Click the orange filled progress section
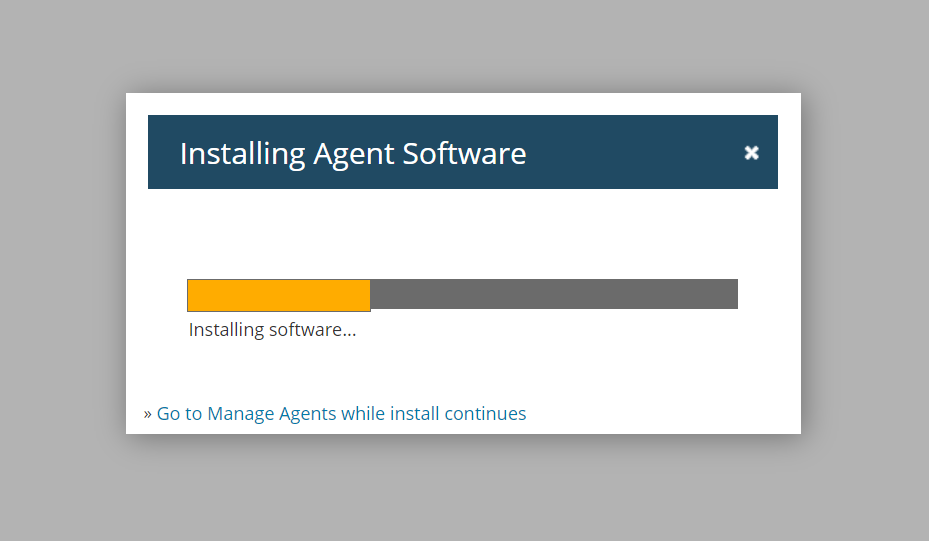 tap(278, 295)
